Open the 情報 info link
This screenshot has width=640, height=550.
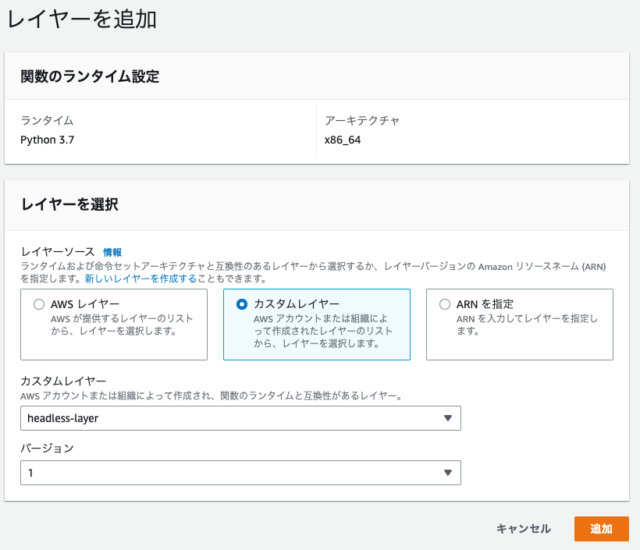[112, 253]
